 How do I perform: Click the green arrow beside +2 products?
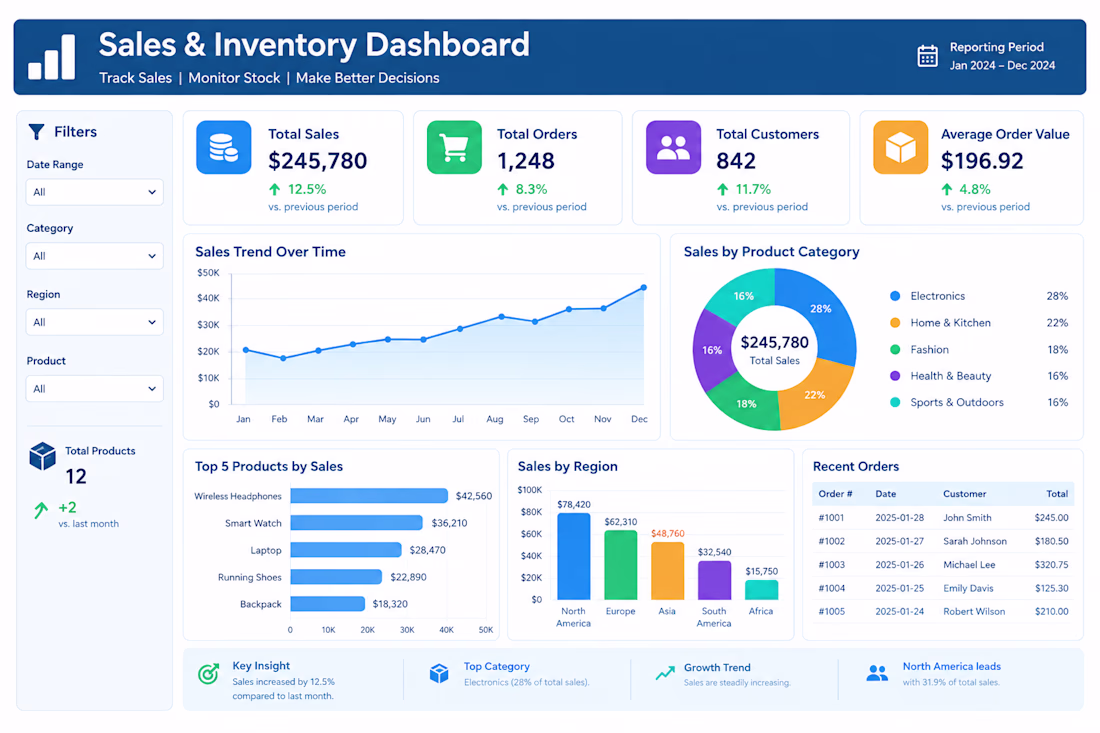point(41,510)
